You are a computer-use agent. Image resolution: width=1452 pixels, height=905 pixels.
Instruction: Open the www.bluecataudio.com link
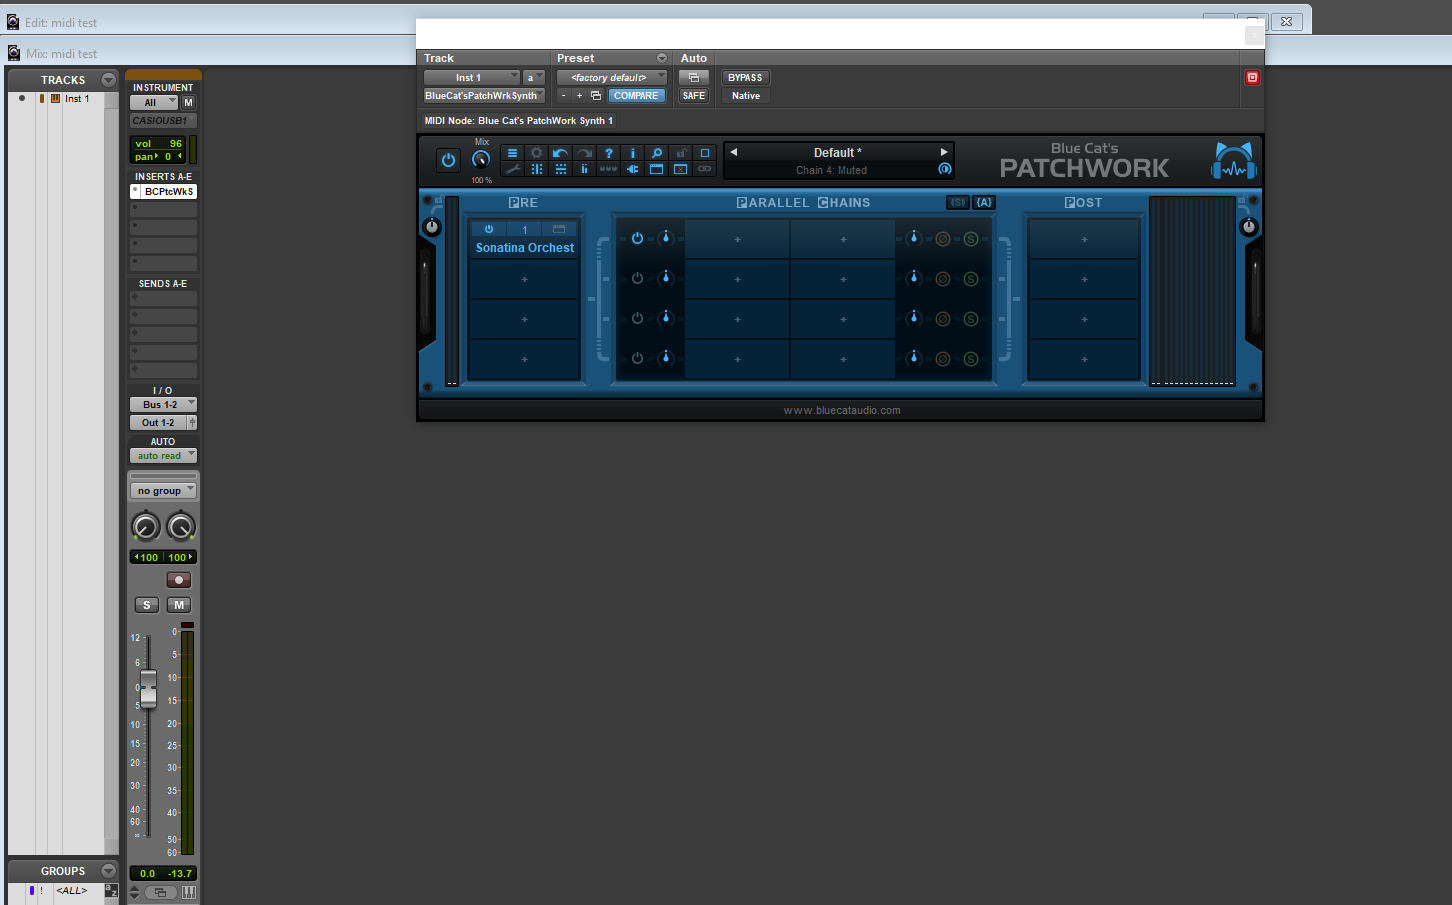pos(842,410)
